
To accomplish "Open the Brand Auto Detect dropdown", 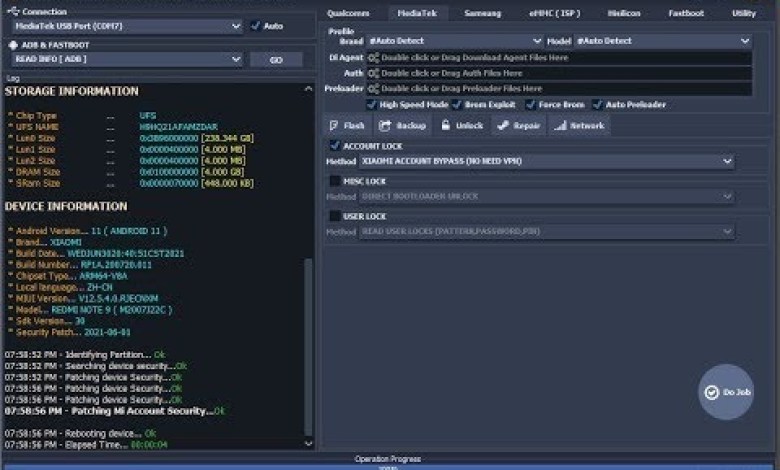I will pos(454,41).
